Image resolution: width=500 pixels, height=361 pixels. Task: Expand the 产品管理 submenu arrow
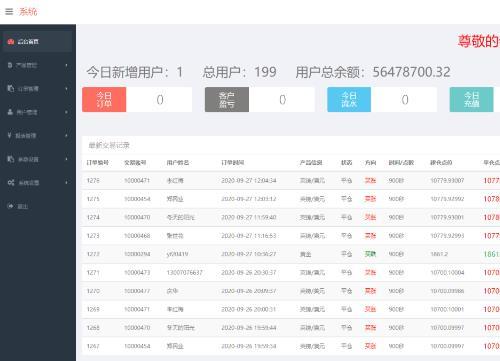point(67,65)
